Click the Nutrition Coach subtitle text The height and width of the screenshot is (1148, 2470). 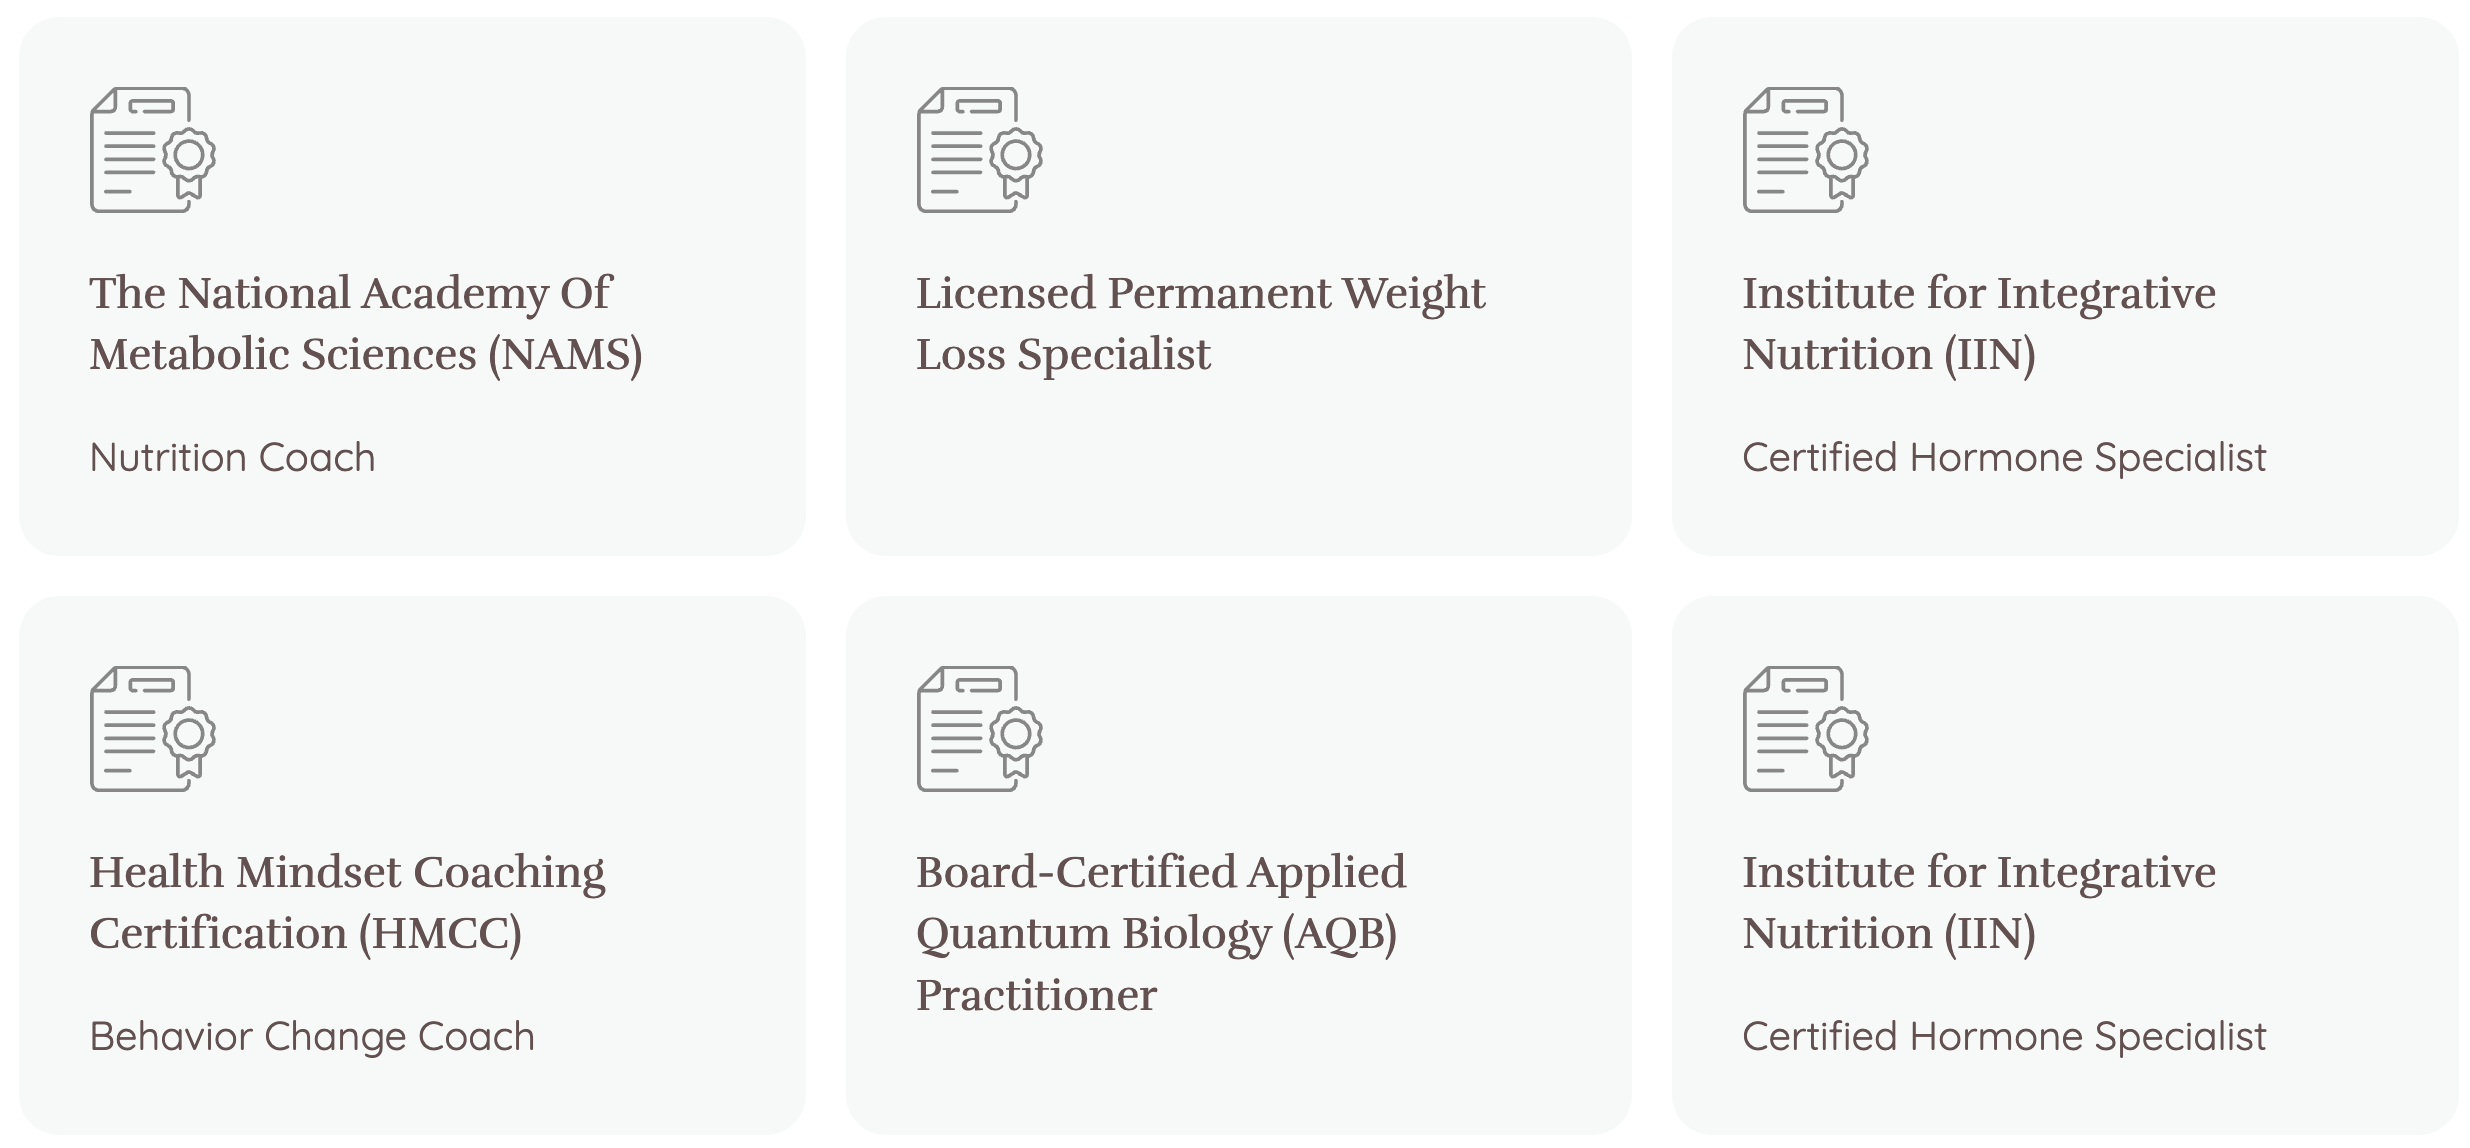coord(232,458)
